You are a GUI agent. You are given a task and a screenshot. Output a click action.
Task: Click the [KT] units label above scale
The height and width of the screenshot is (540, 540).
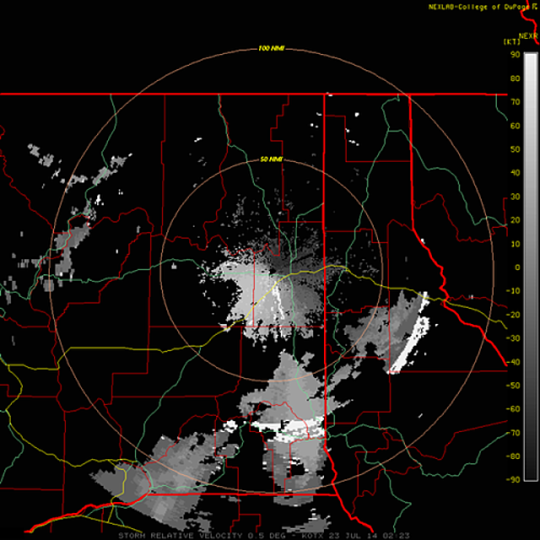(511, 42)
